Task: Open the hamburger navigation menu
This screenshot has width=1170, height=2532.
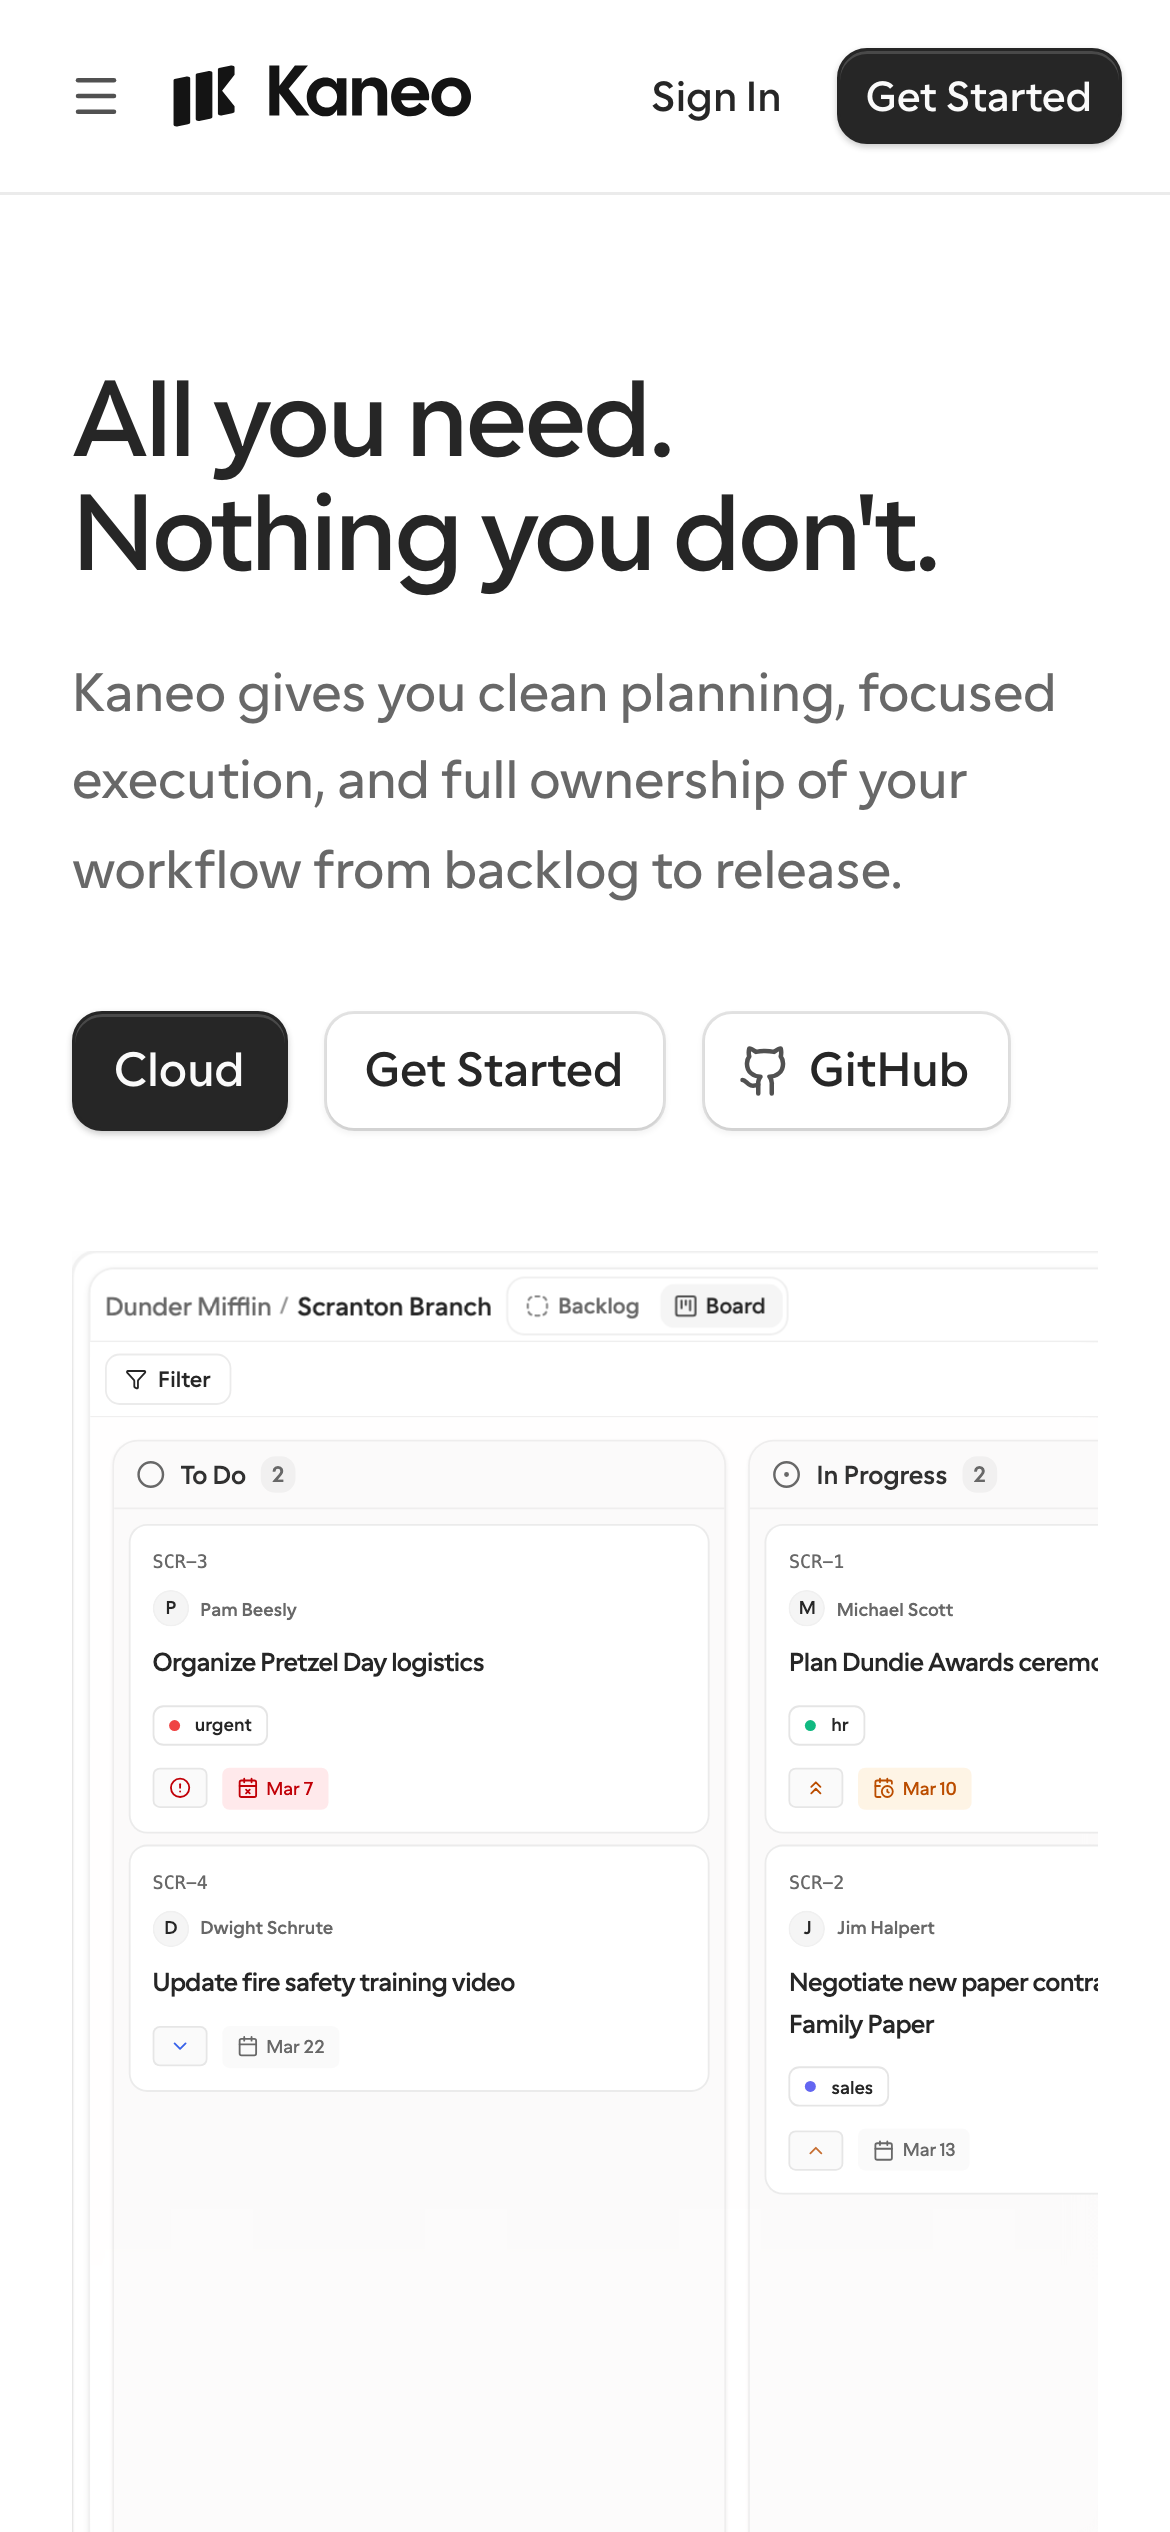Action: tap(96, 96)
